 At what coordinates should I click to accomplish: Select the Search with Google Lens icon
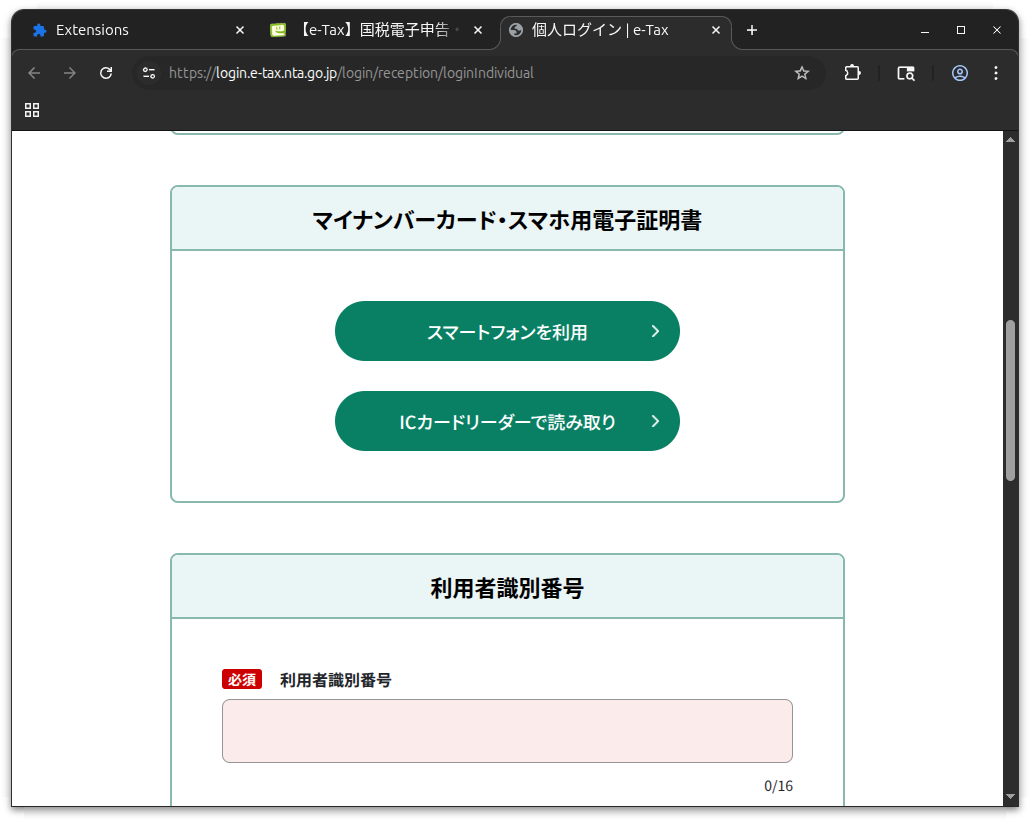906,73
